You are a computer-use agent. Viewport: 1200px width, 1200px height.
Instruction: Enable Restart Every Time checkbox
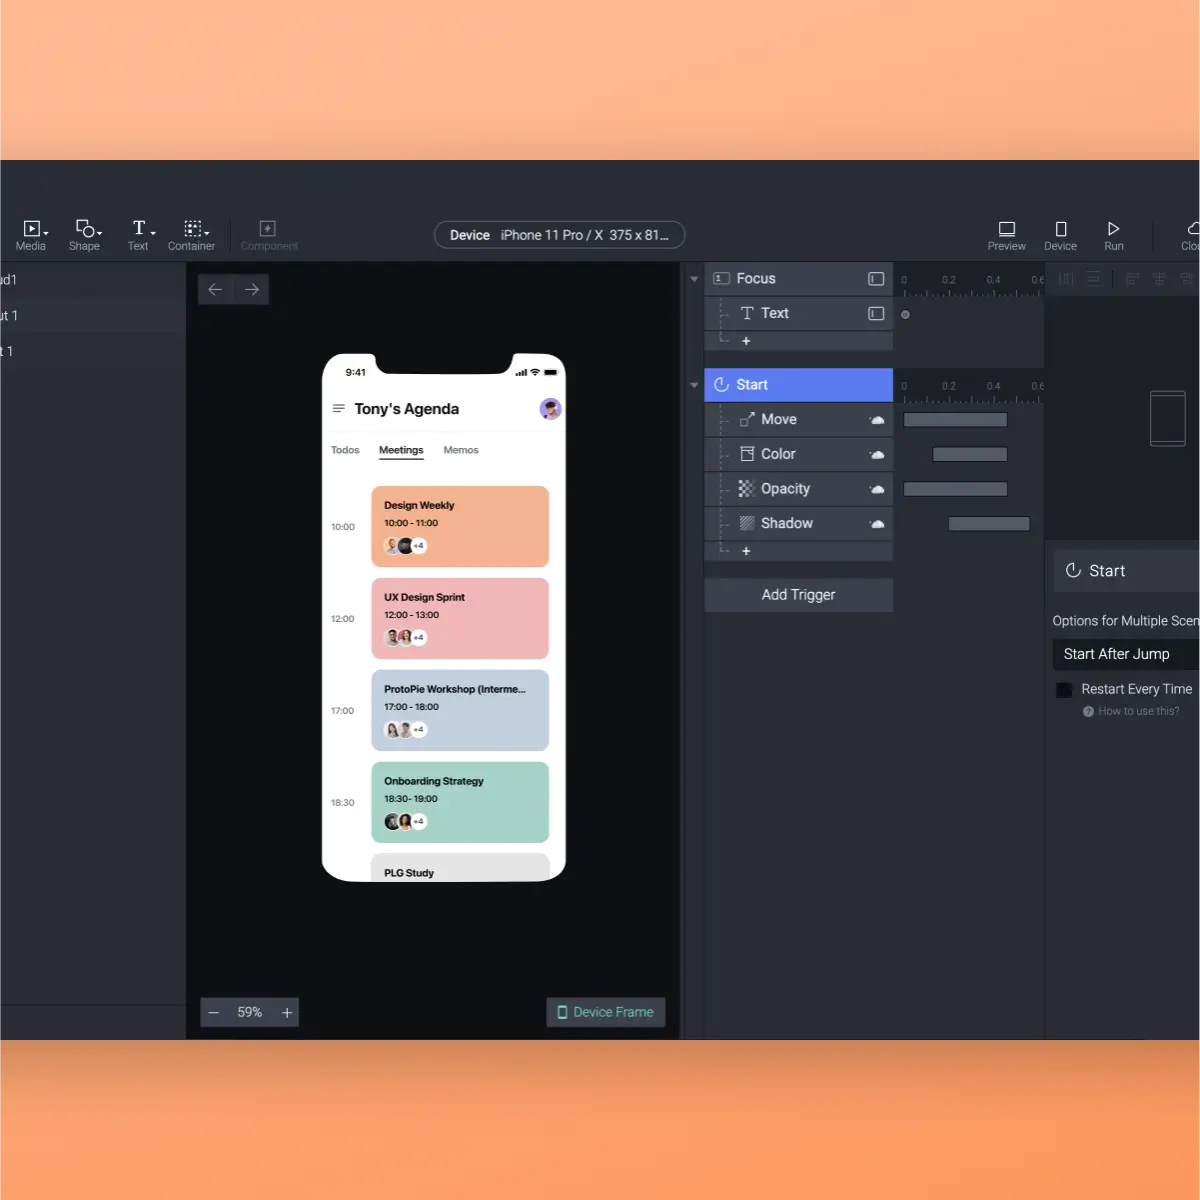point(1064,690)
